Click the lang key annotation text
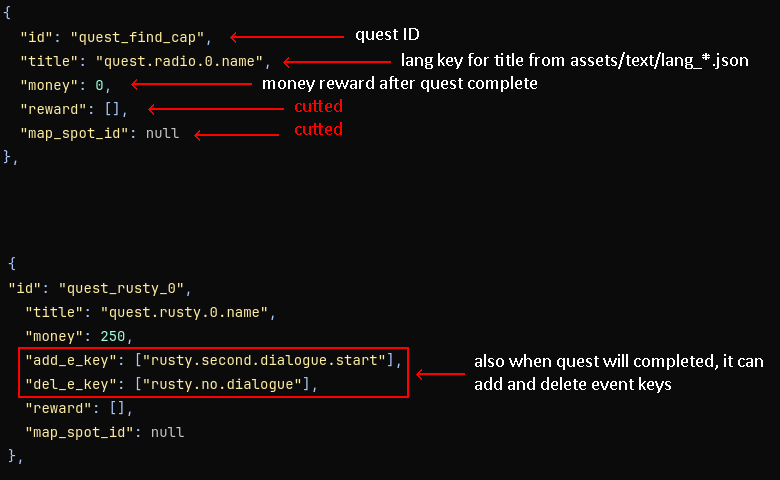This screenshot has height=480, width=780. tap(574, 61)
